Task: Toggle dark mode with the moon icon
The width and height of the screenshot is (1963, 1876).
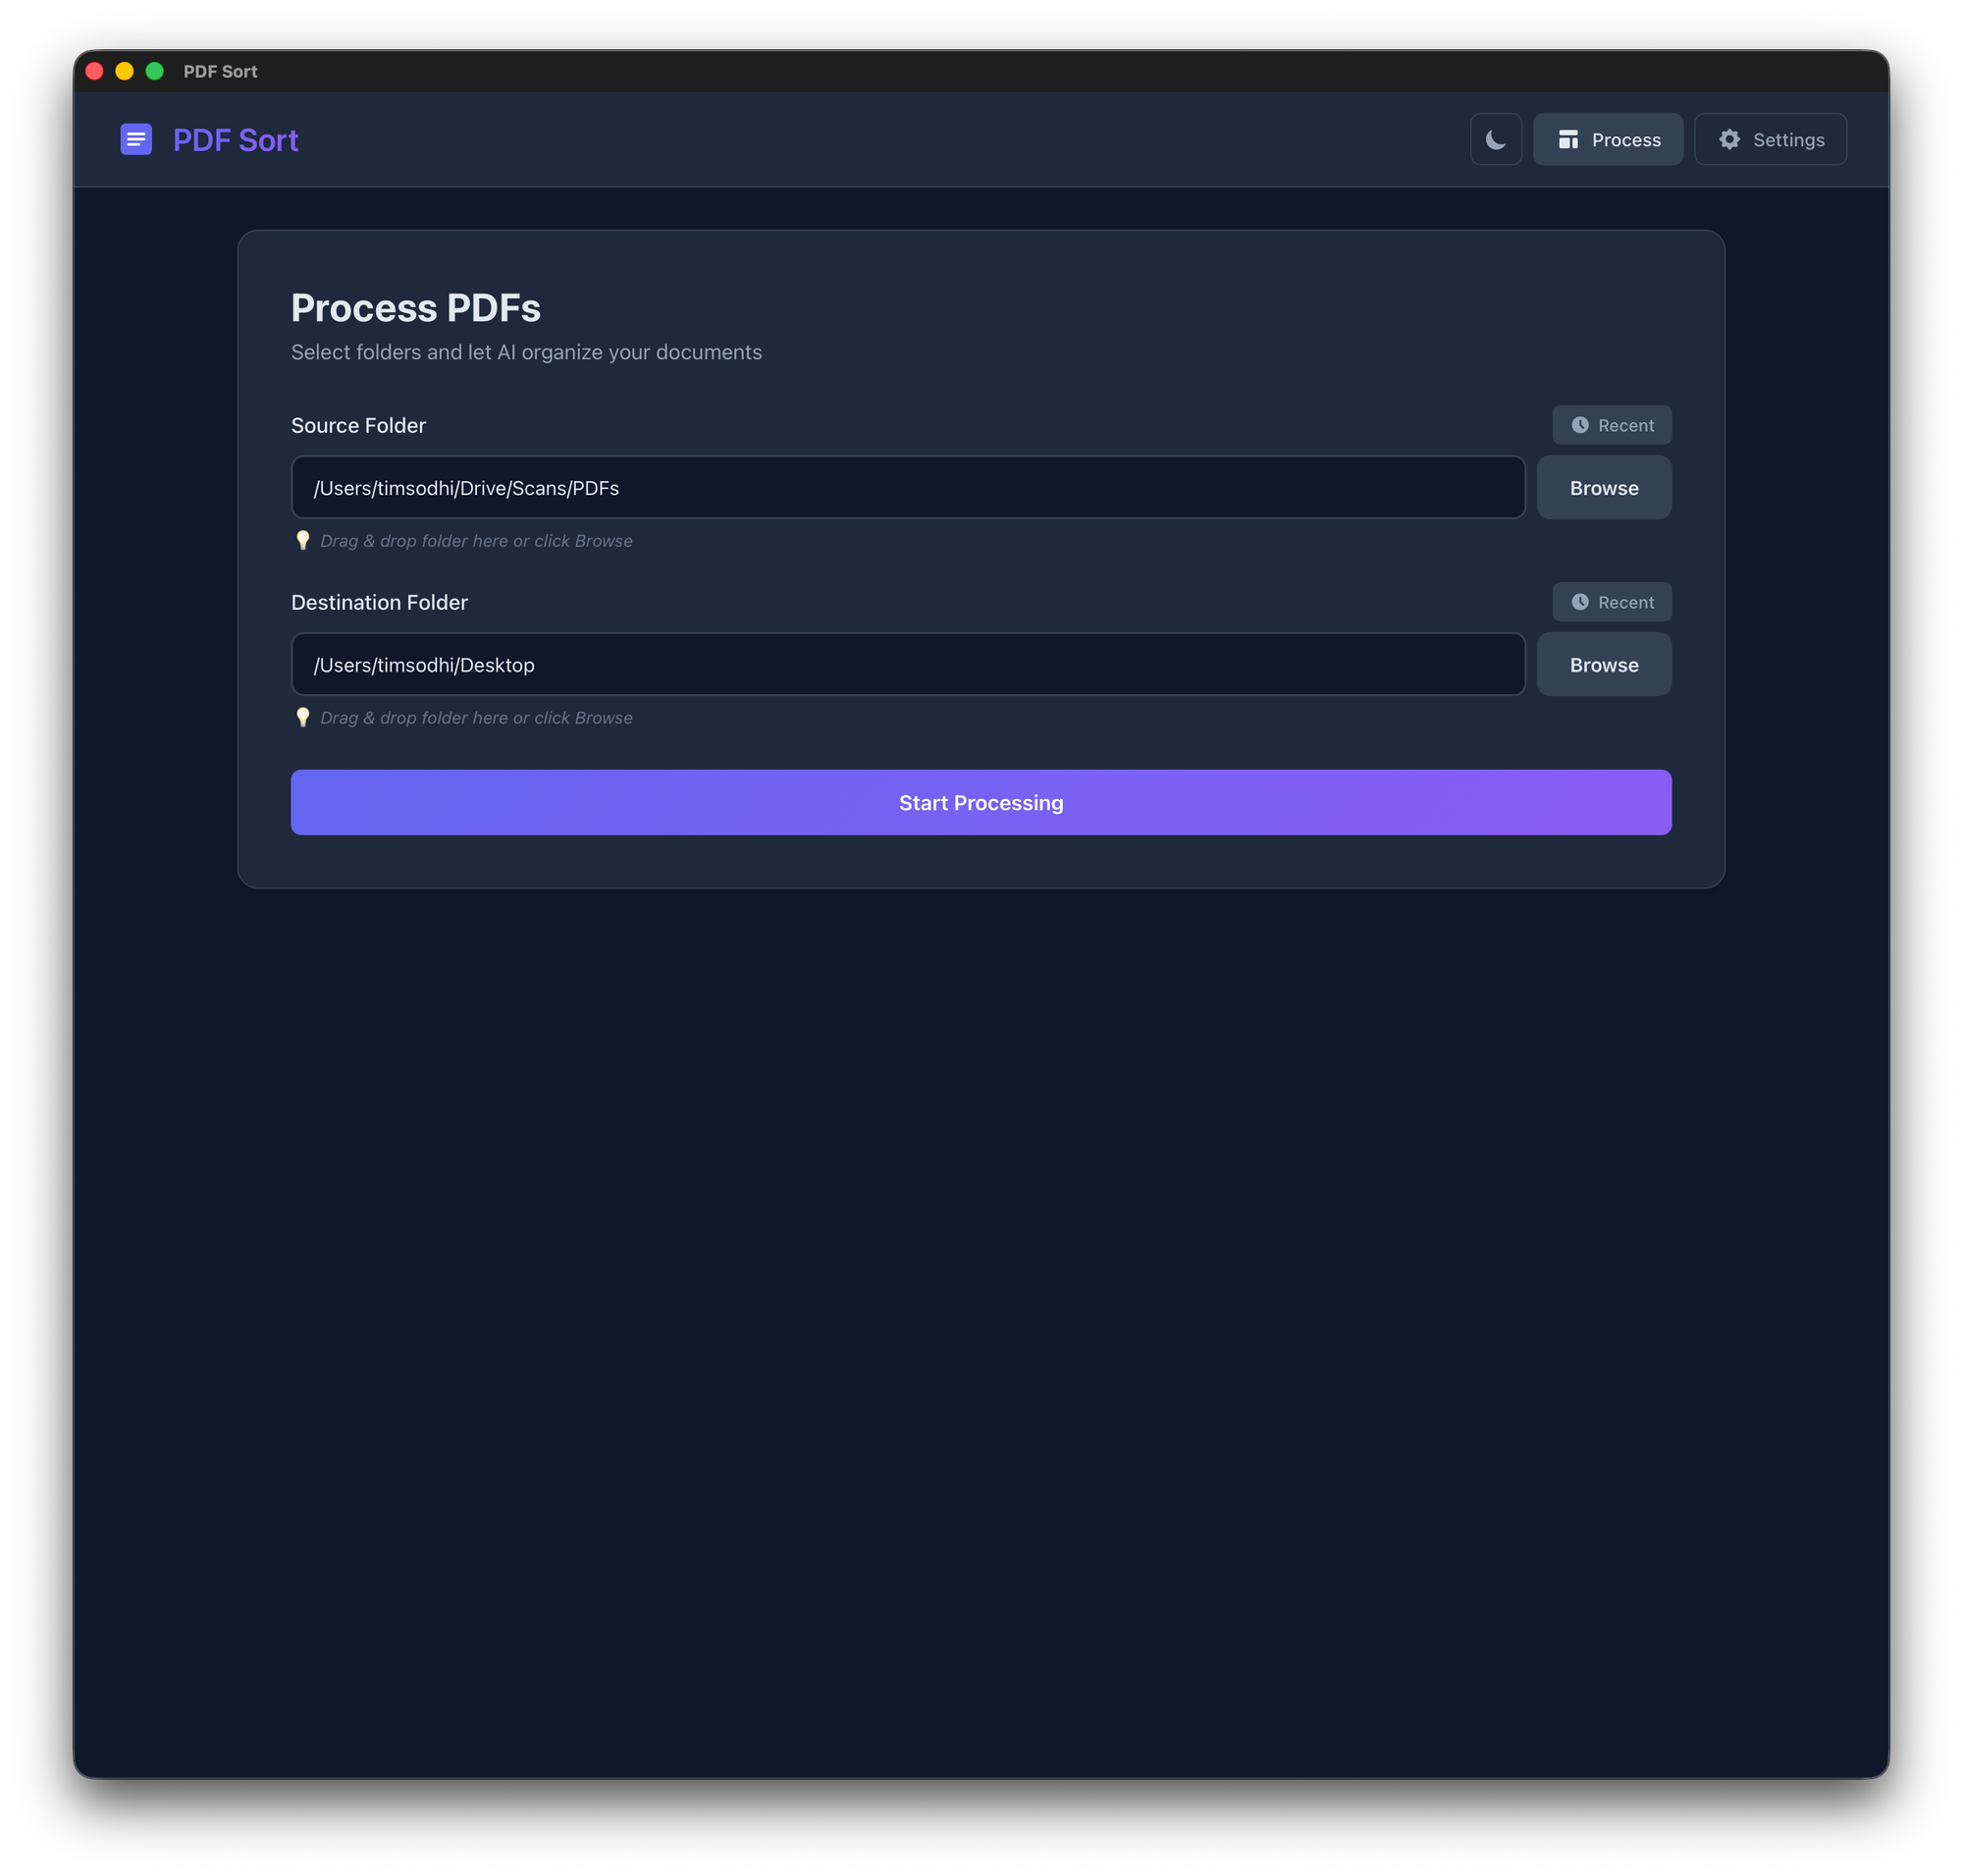Action: tap(1495, 139)
